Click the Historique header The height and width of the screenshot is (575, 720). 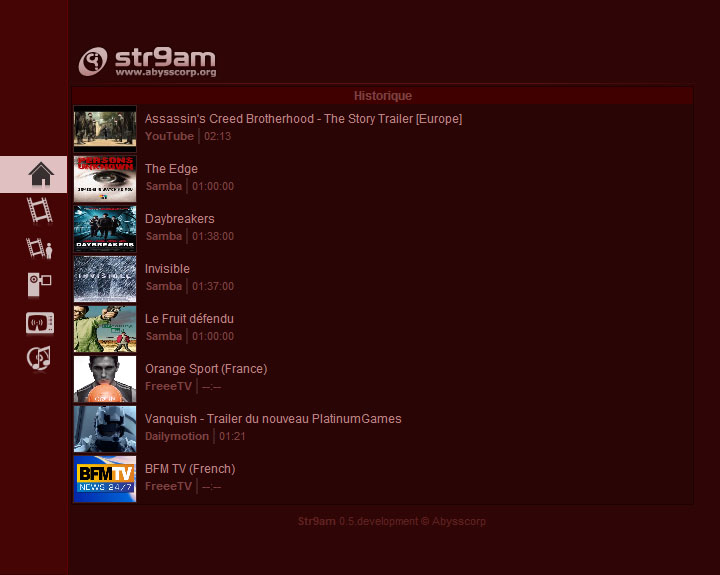(383, 96)
